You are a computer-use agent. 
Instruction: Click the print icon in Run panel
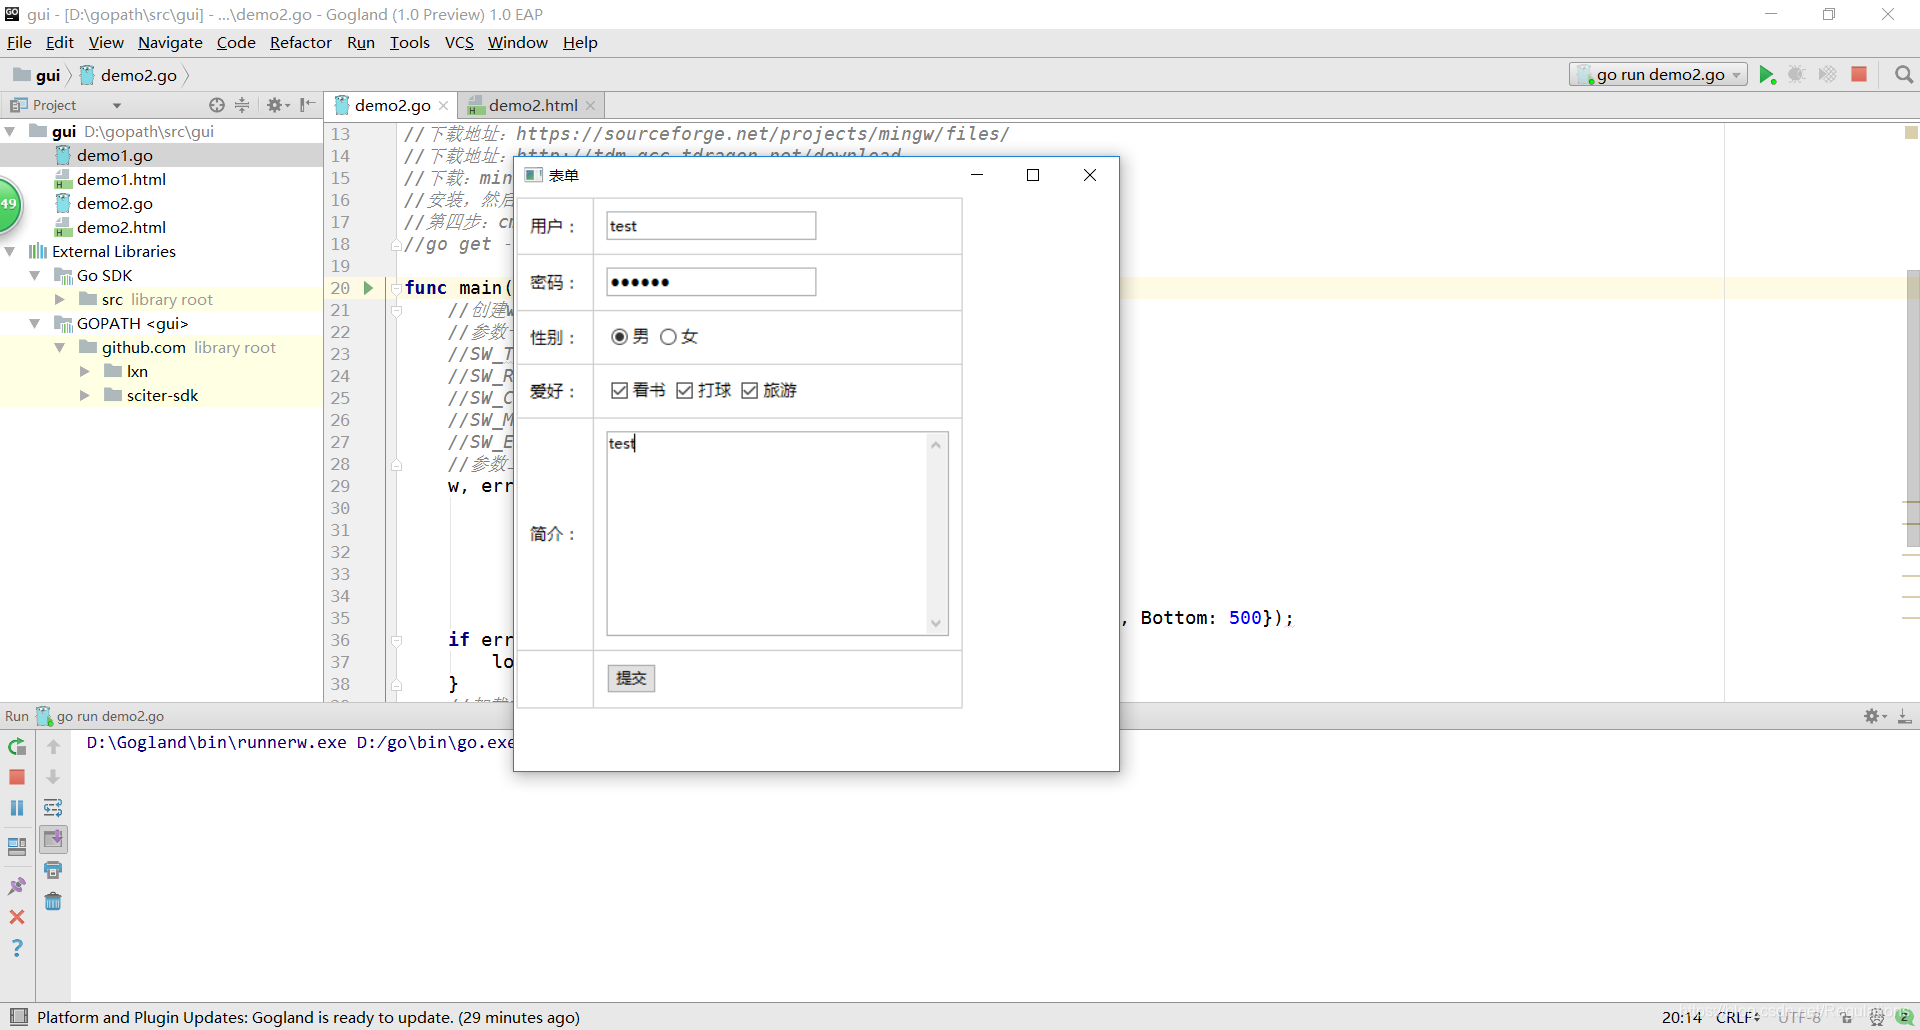pos(53,870)
